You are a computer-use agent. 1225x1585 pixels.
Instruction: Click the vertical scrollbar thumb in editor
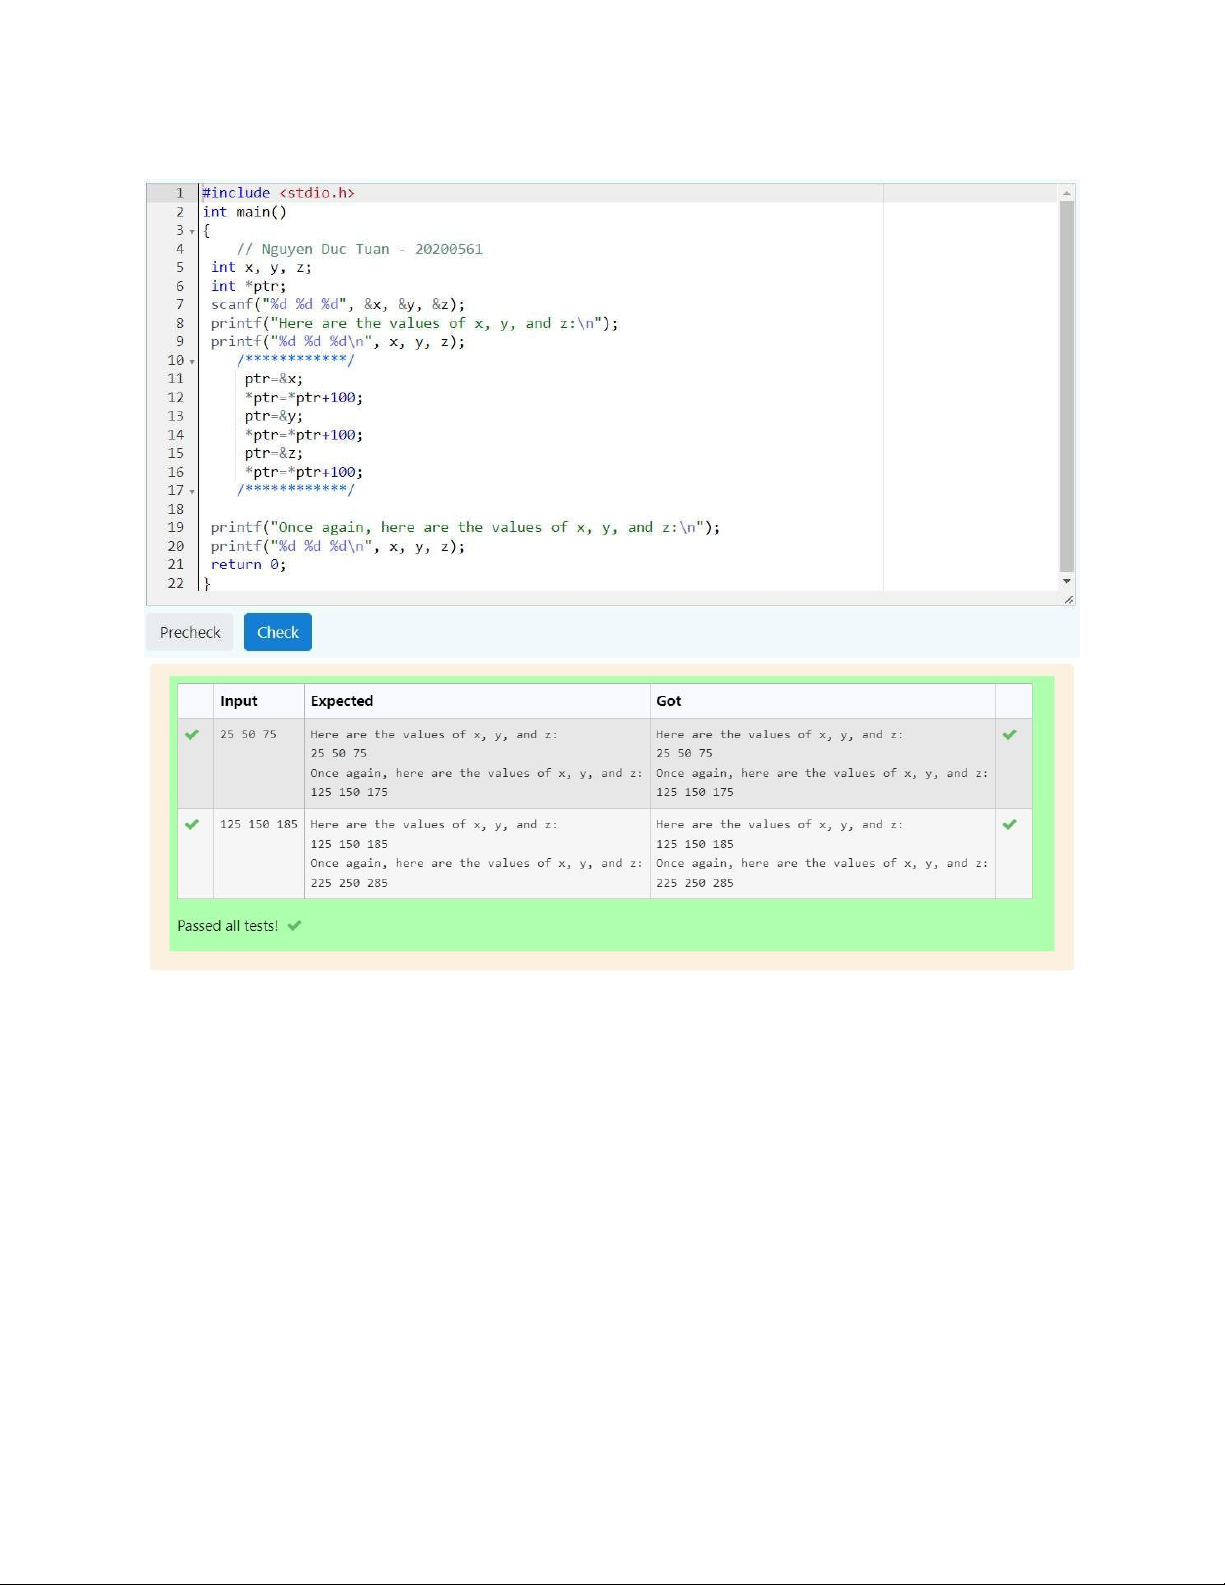click(x=1067, y=385)
